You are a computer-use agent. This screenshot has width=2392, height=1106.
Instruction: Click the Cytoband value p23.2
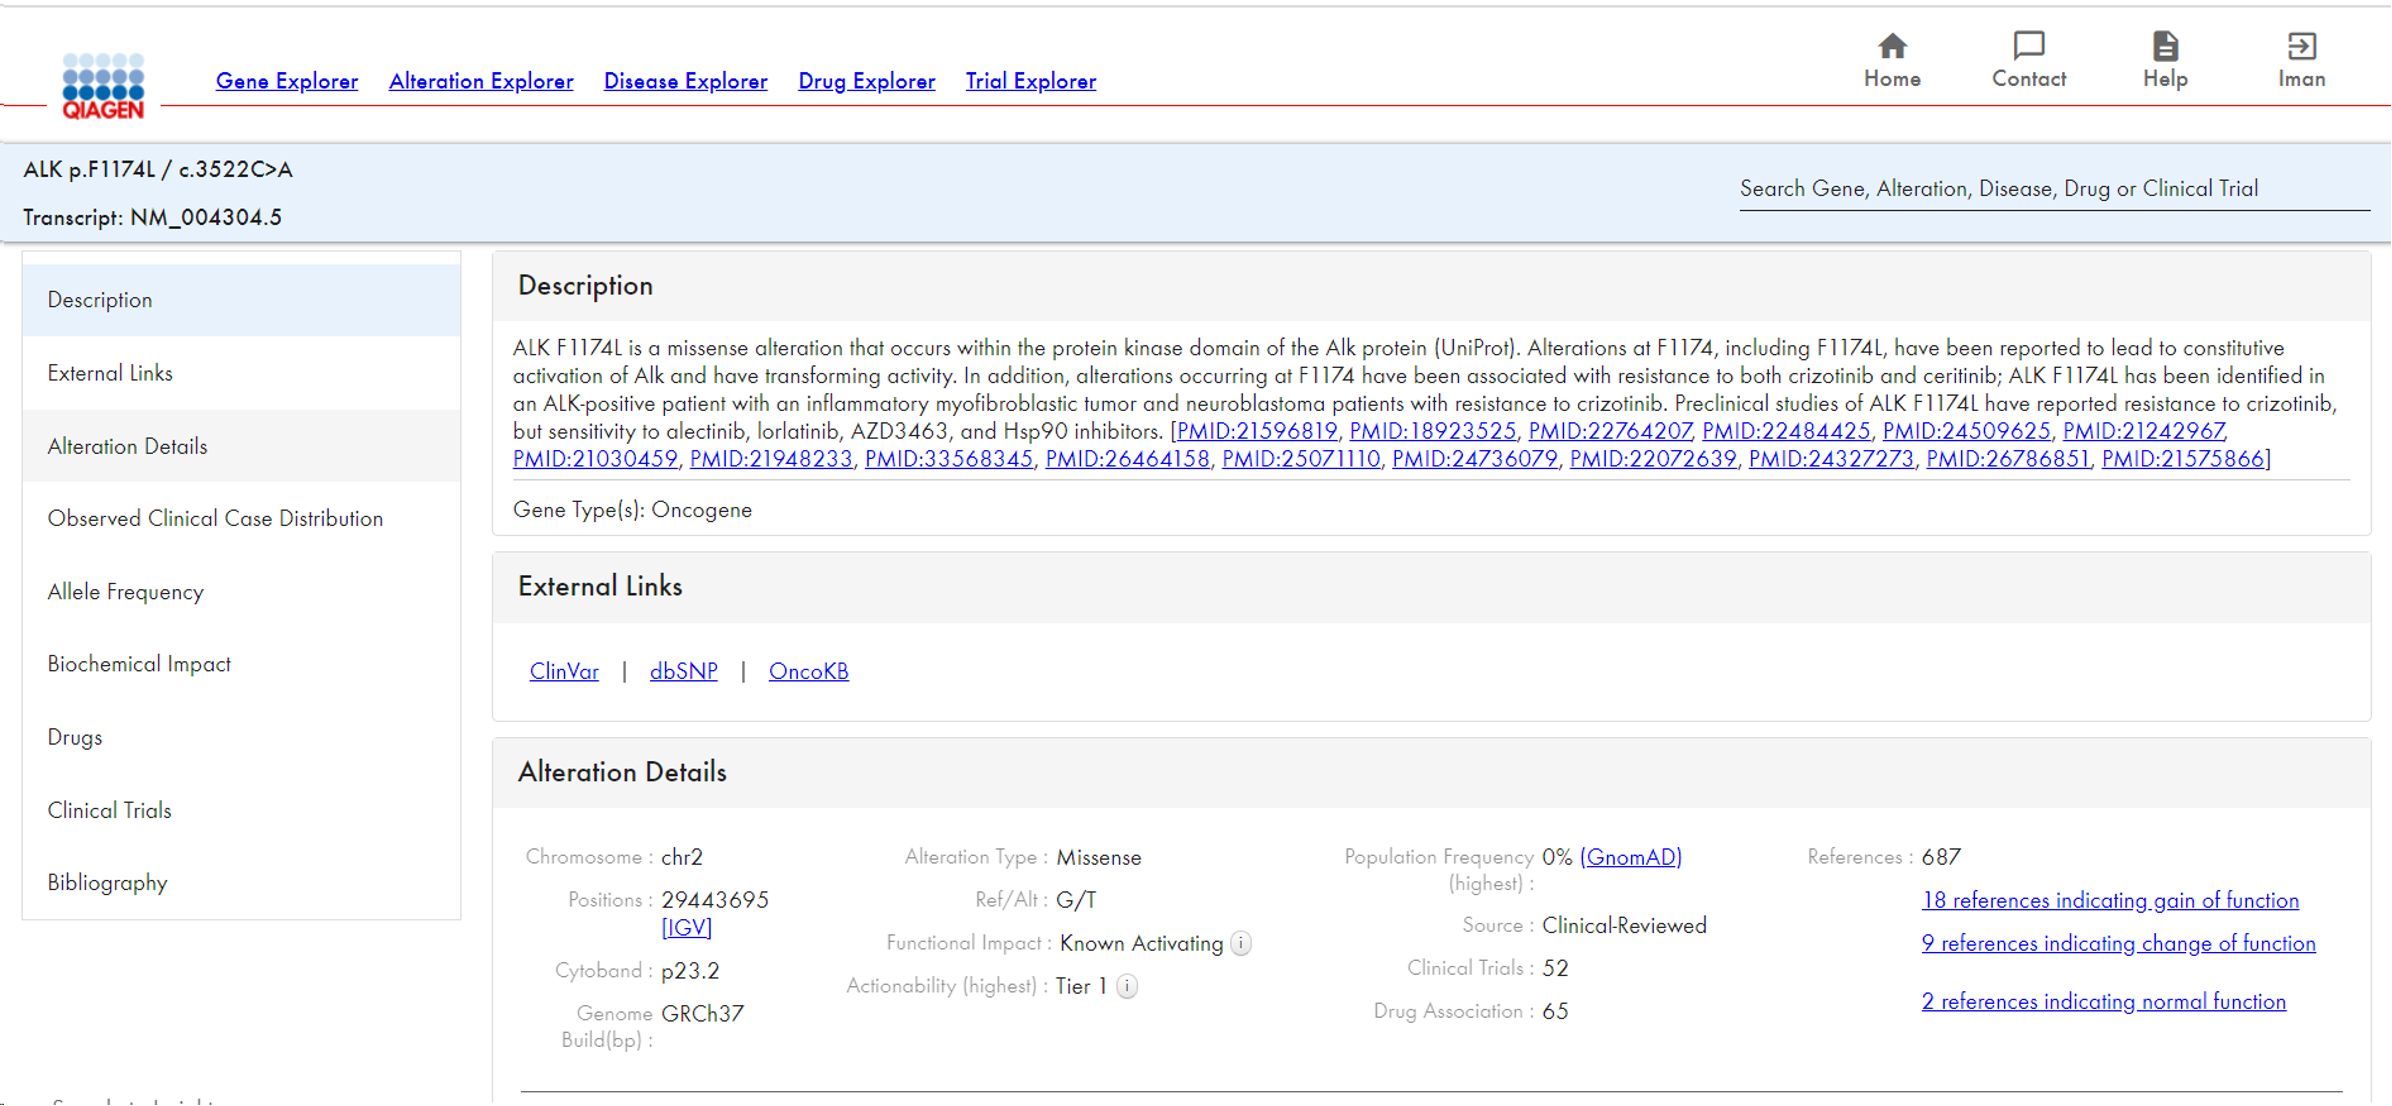tap(690, 971)
